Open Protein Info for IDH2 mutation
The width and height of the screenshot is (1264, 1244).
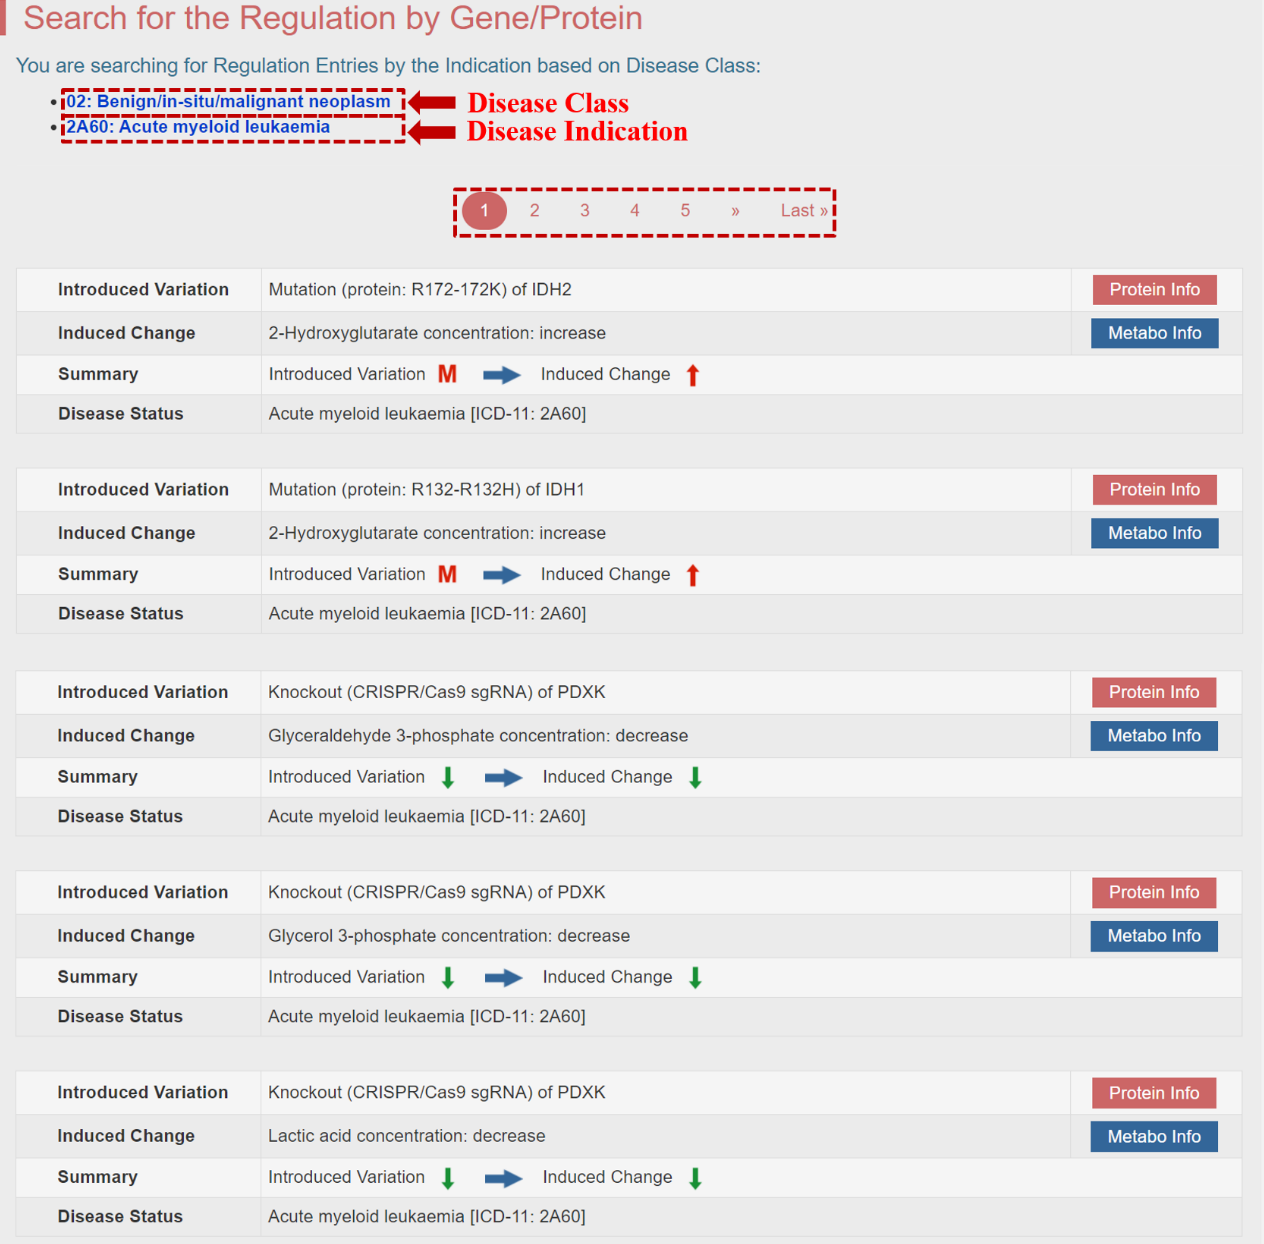(x=1154, y=290)
